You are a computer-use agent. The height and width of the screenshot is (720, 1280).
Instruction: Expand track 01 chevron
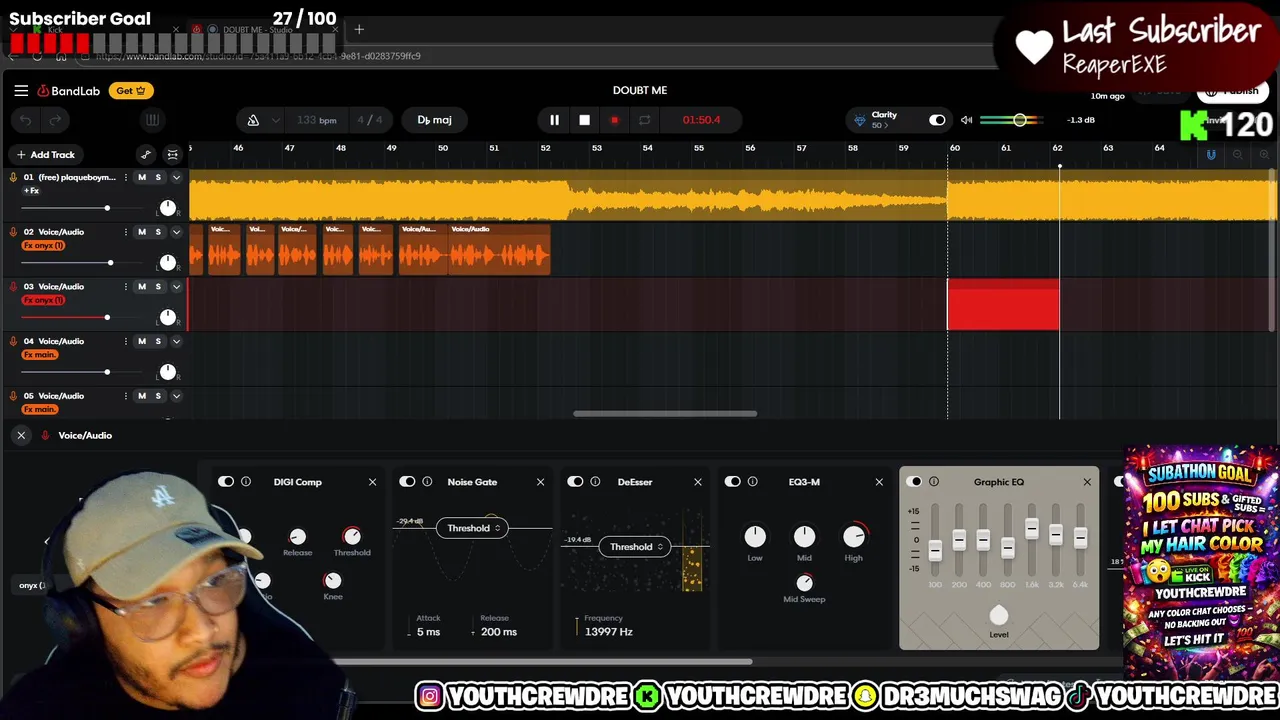pos(177,177)
